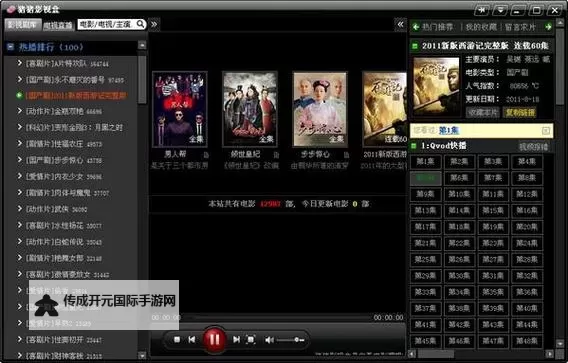Click 第1集 link in watched bar
The height and width of the screenshot is (363, 568).
click(449, 130)
